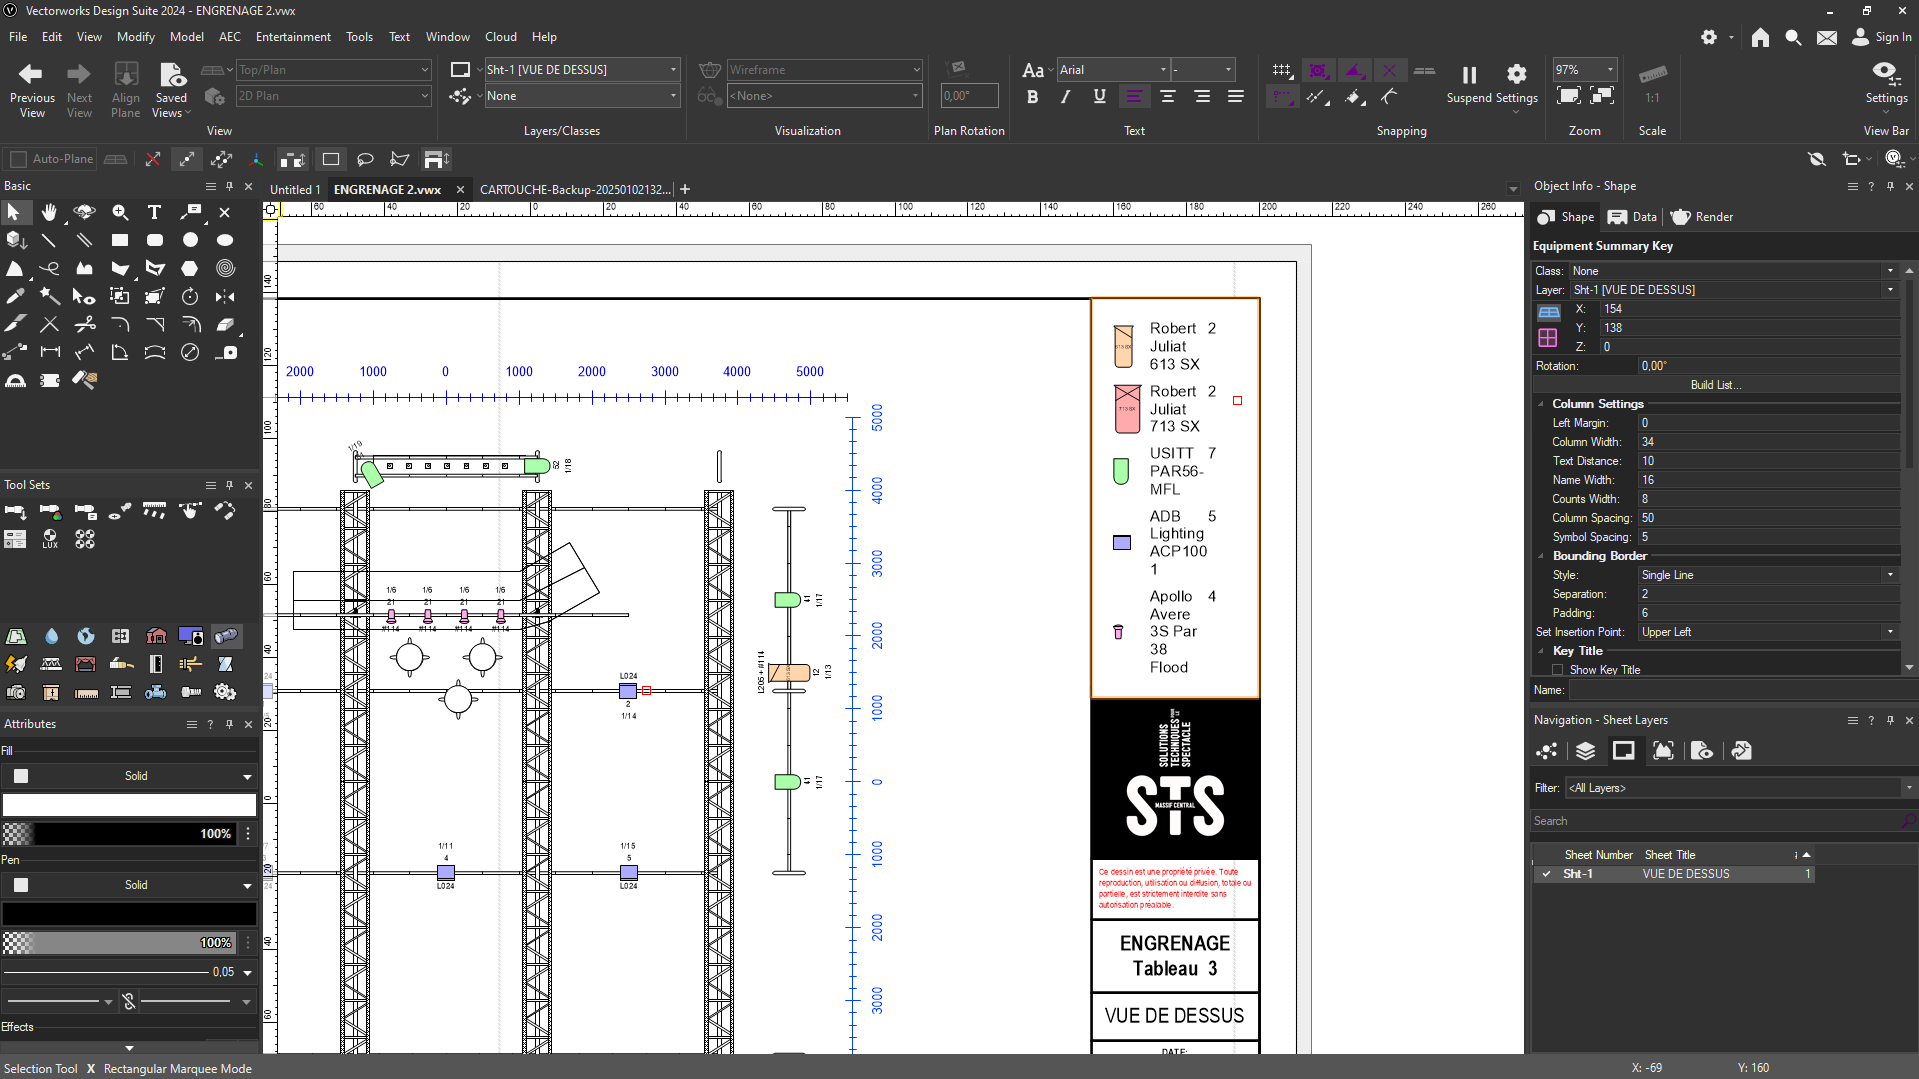Open Snapping Settings gear
Viewport: 1919px width, 1079px height.
point(1516,76)
